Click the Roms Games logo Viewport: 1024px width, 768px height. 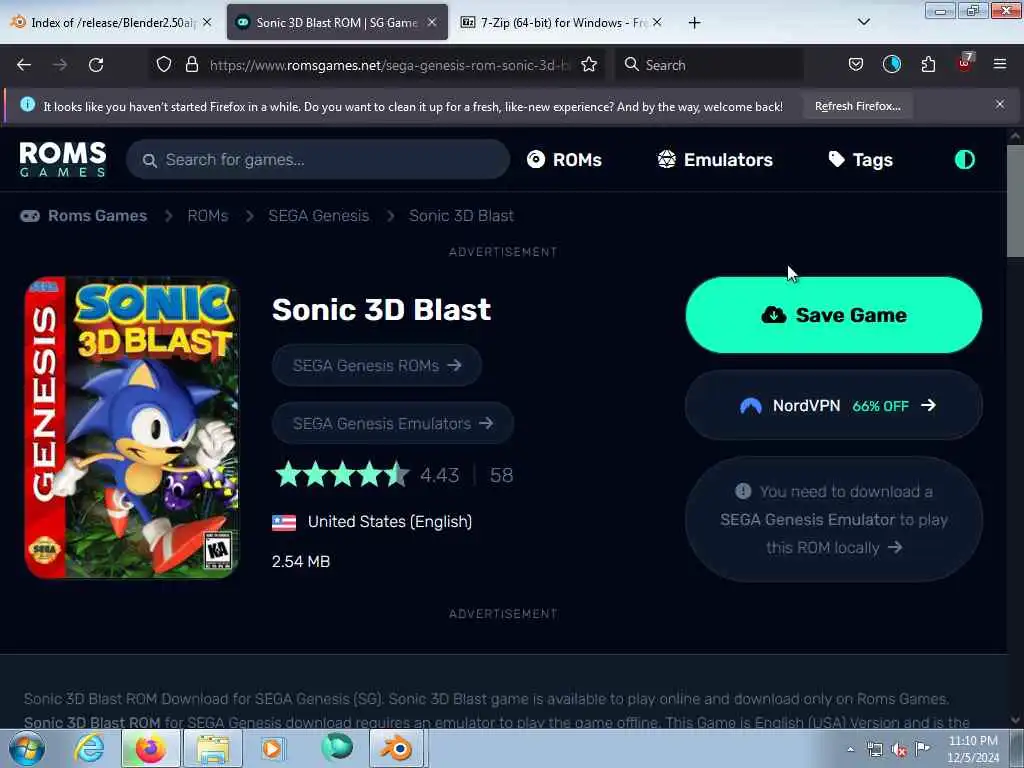pyautogui.click(x=63, y=159)
